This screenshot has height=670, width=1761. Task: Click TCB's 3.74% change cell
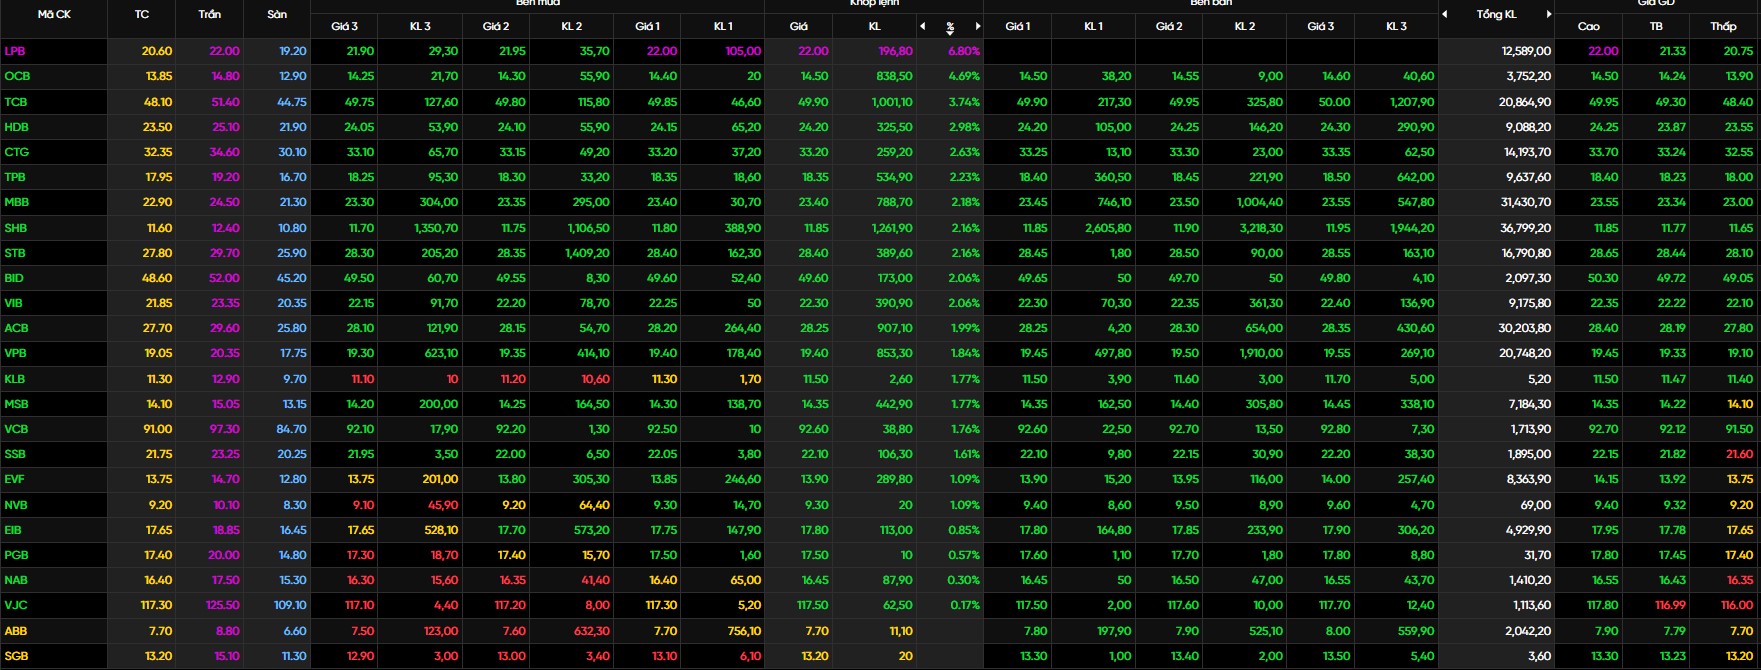click(964, 102)
